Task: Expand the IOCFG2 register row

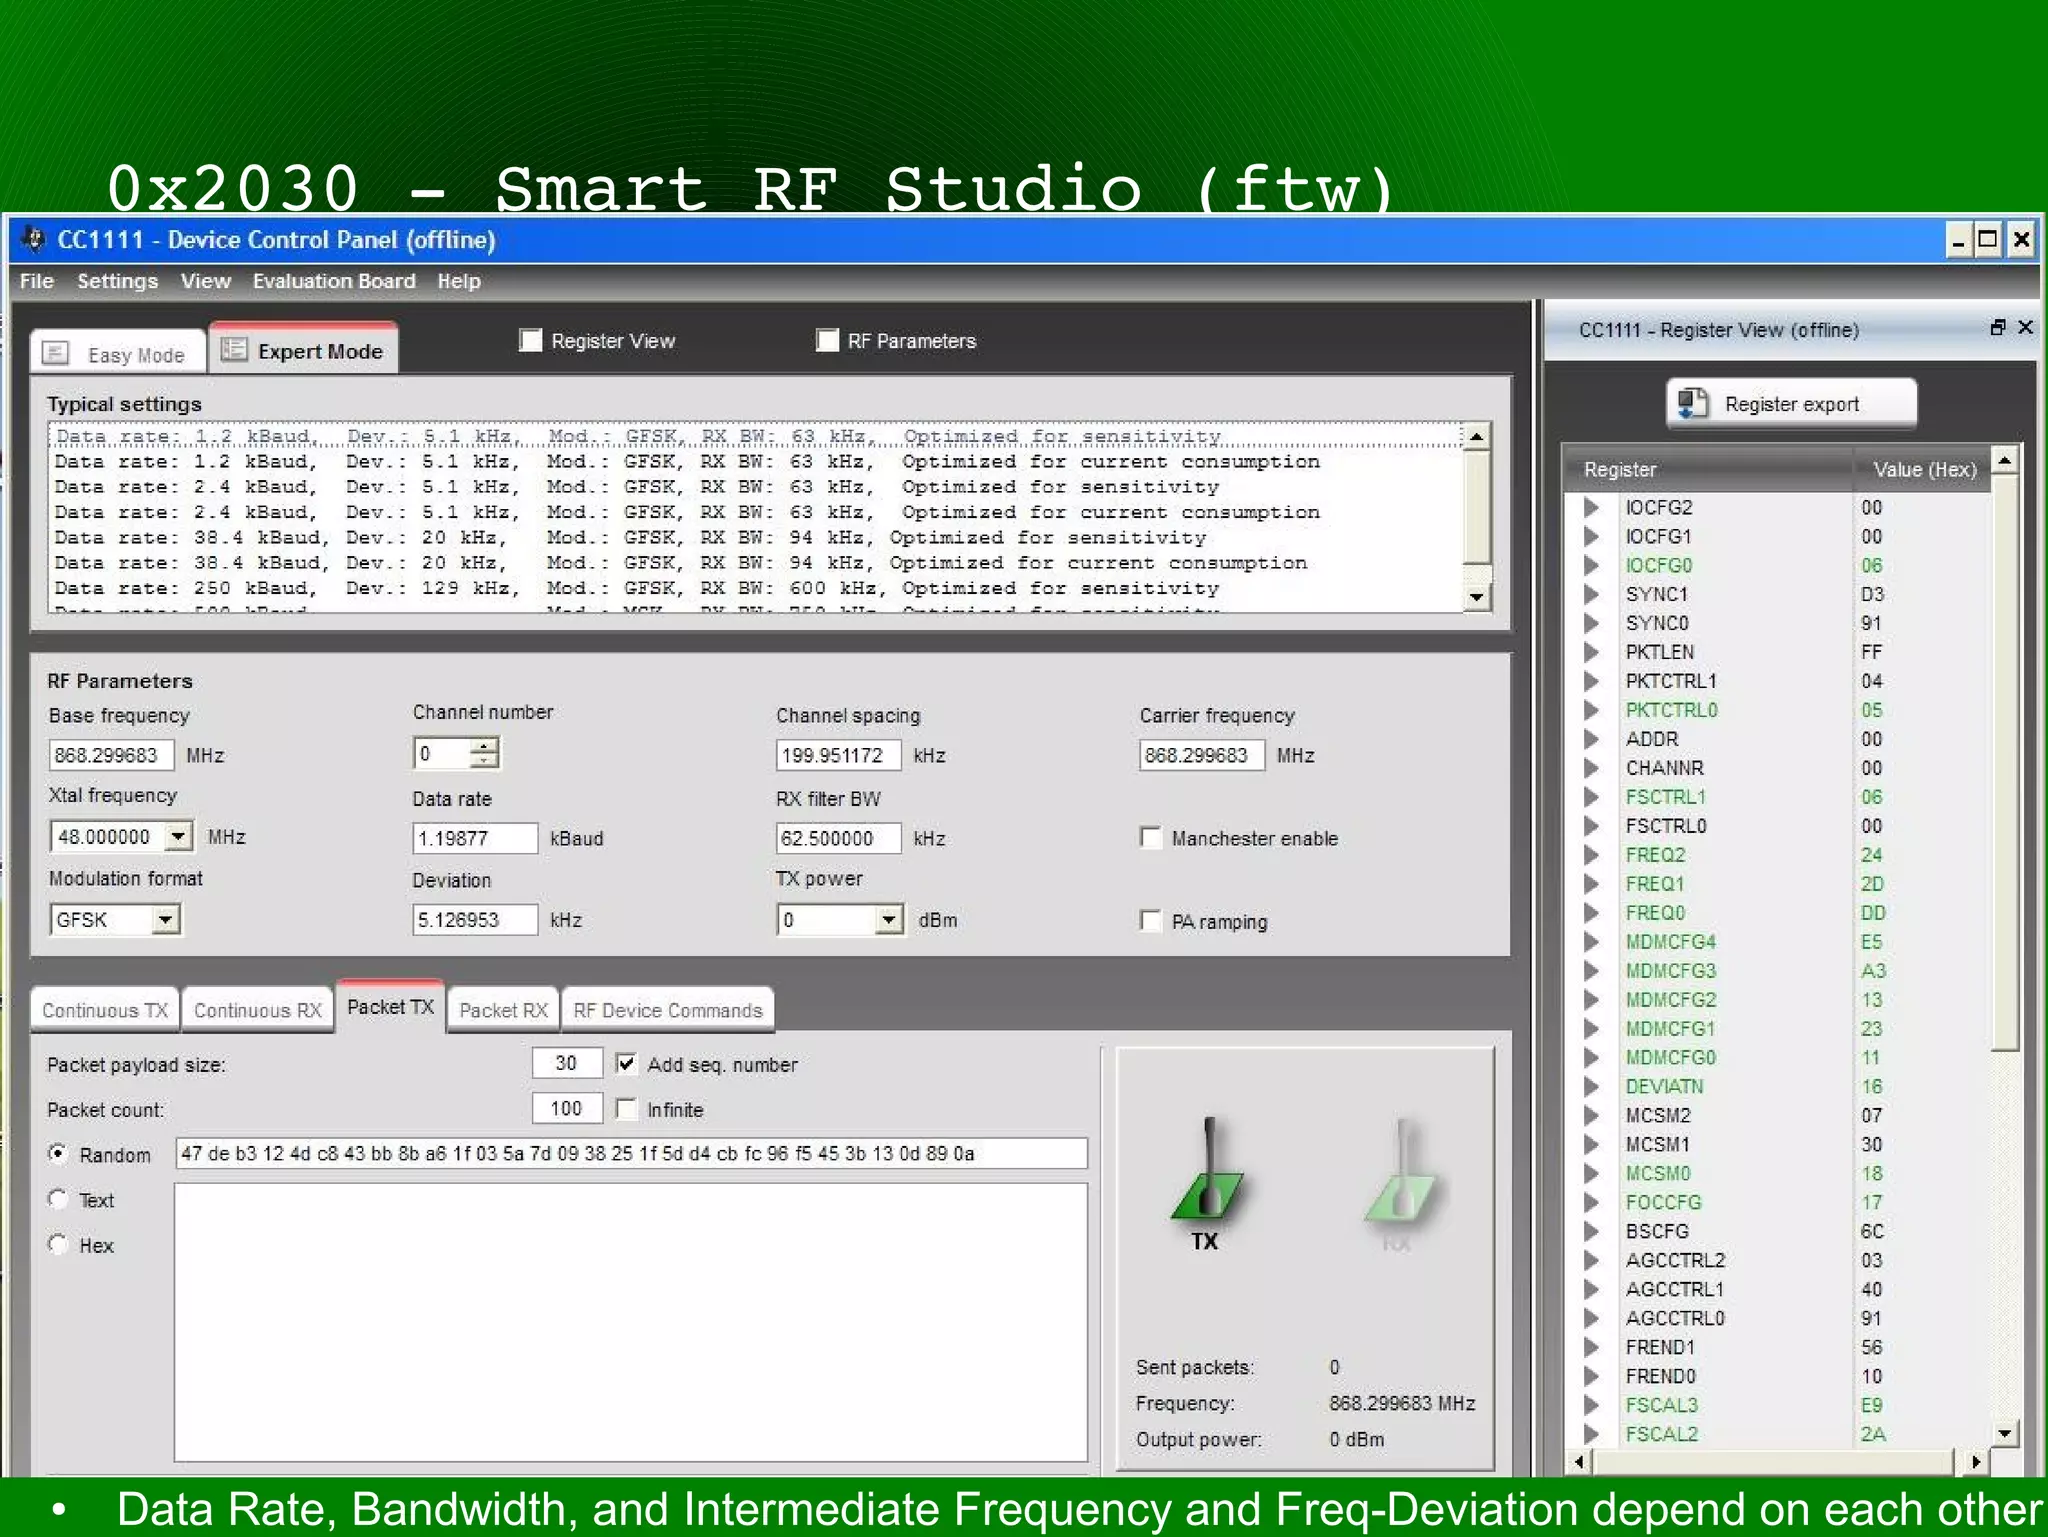Action: click(x=1590, y=507)
